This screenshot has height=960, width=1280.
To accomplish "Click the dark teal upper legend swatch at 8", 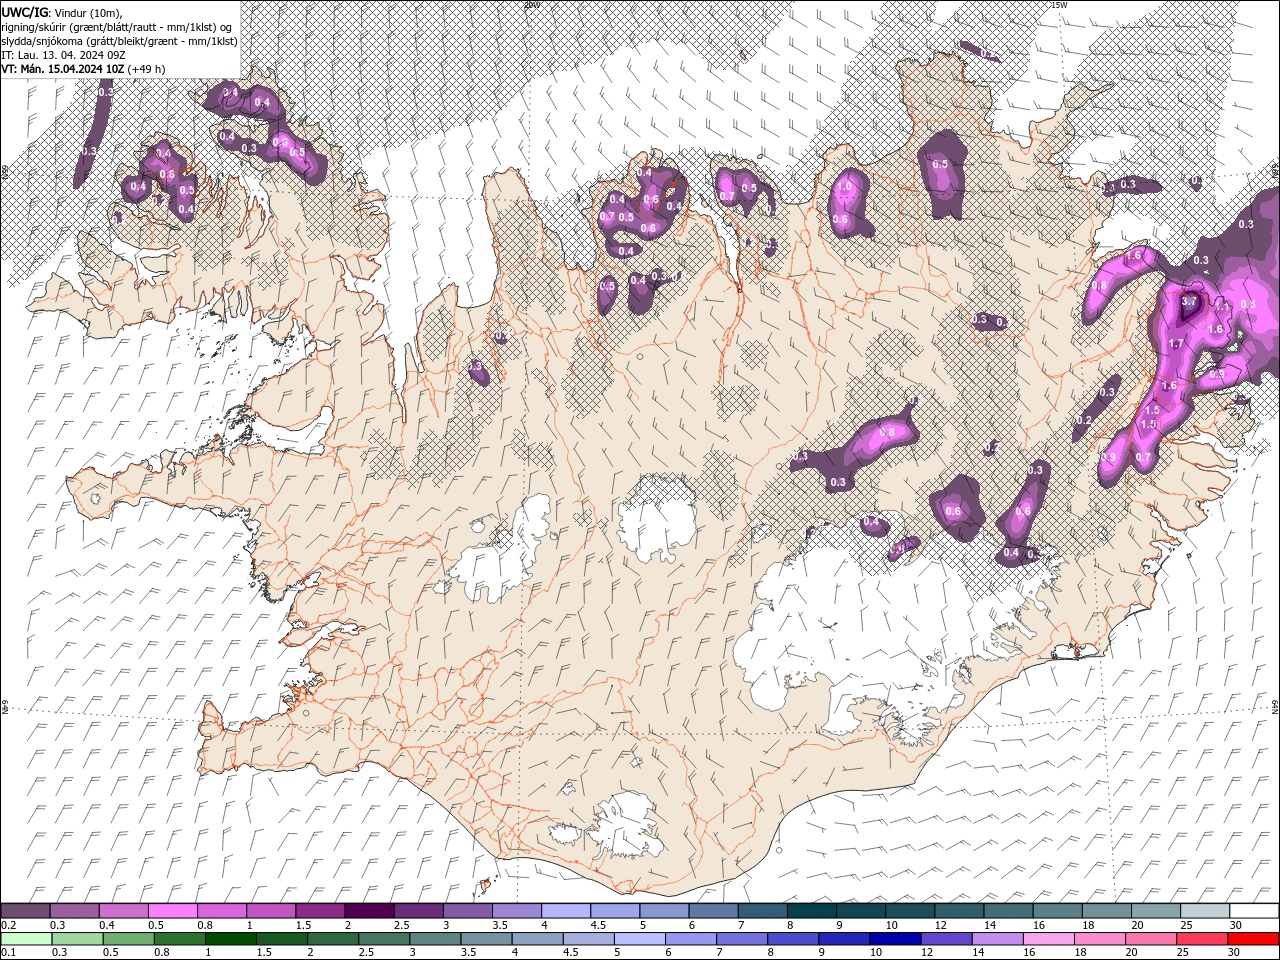I will [812, 911].
